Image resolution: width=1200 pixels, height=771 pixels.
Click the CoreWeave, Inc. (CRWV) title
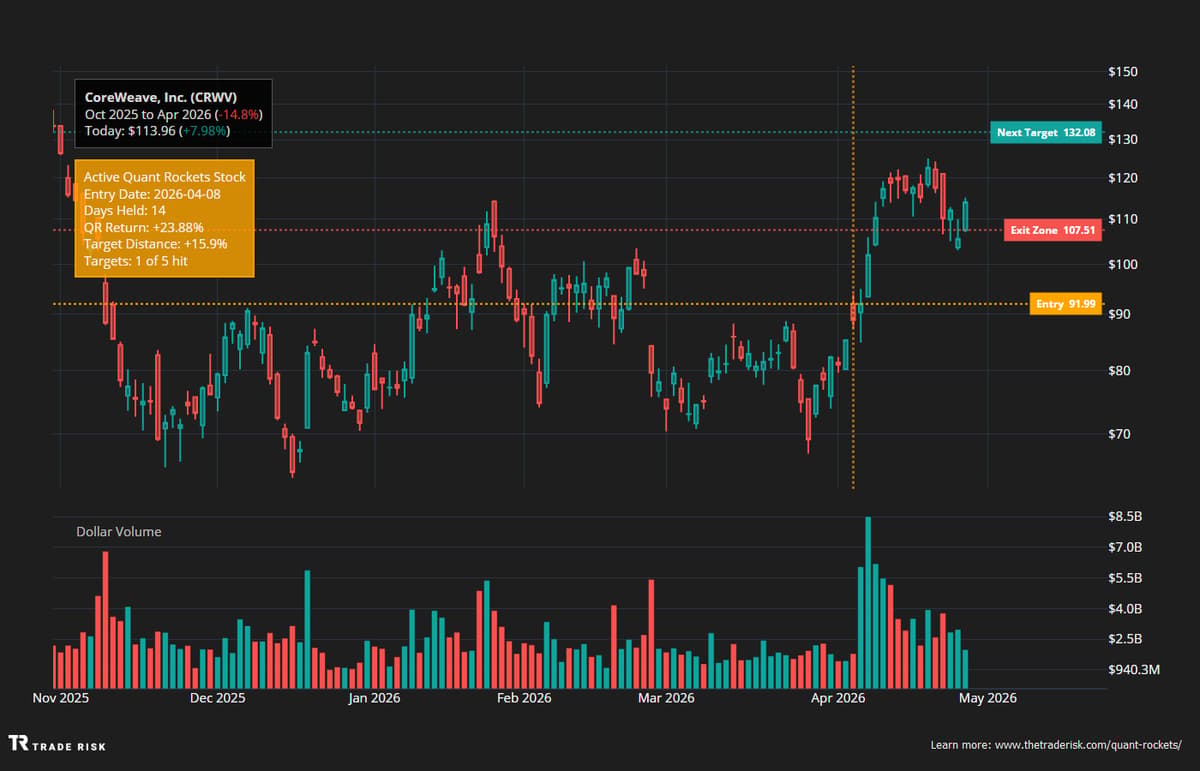coord(160,98)
